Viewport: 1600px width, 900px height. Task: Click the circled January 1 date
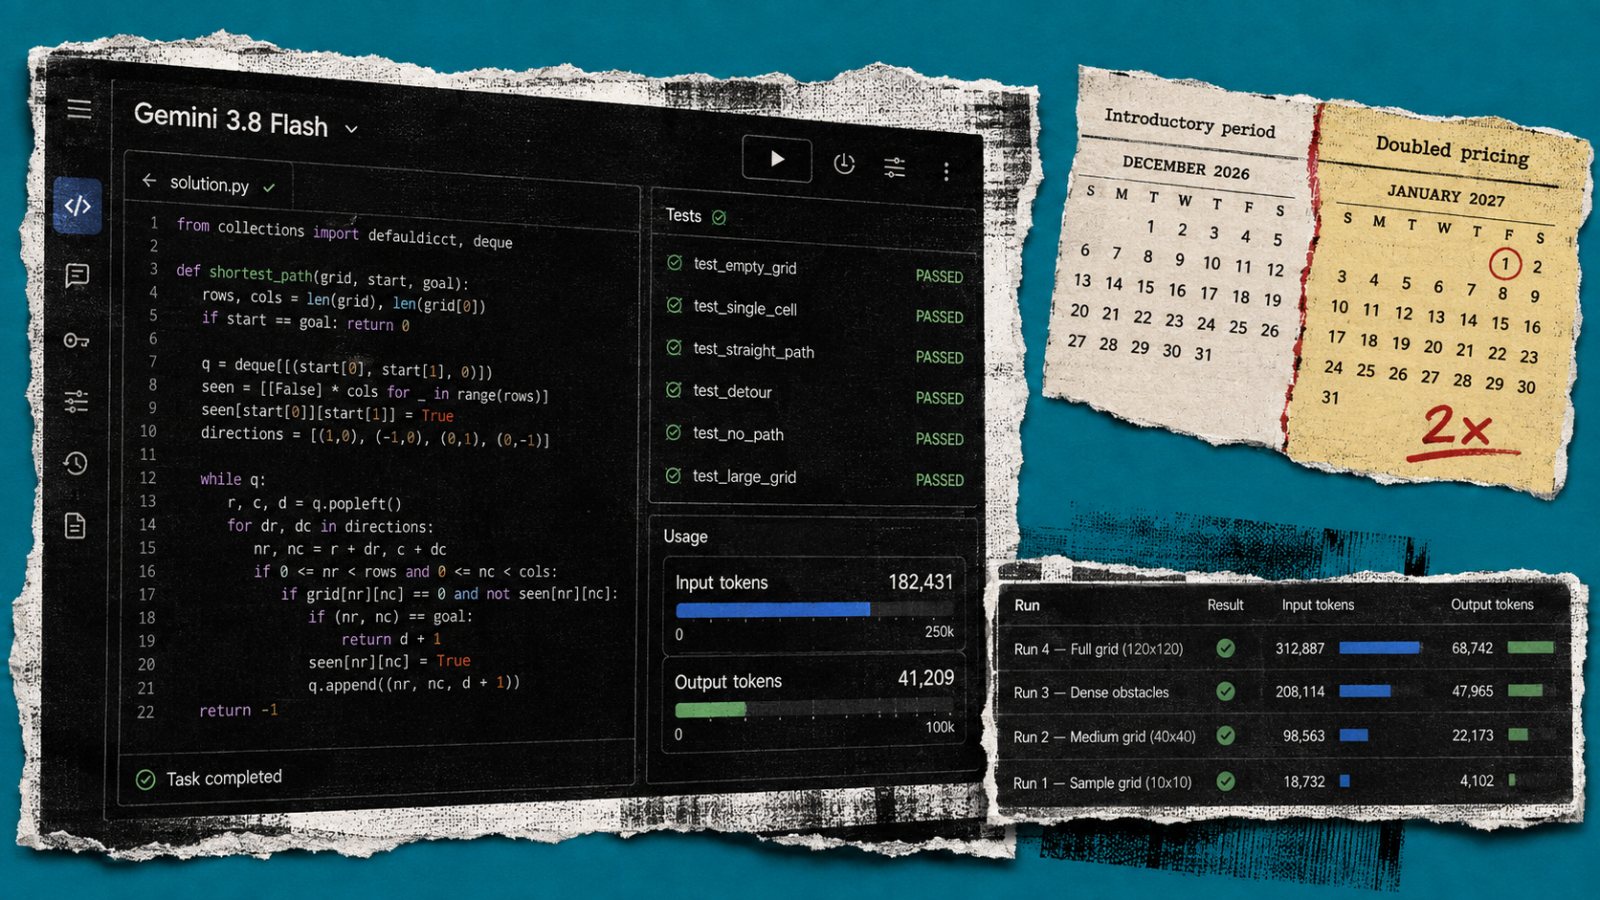coord(1505,264)
